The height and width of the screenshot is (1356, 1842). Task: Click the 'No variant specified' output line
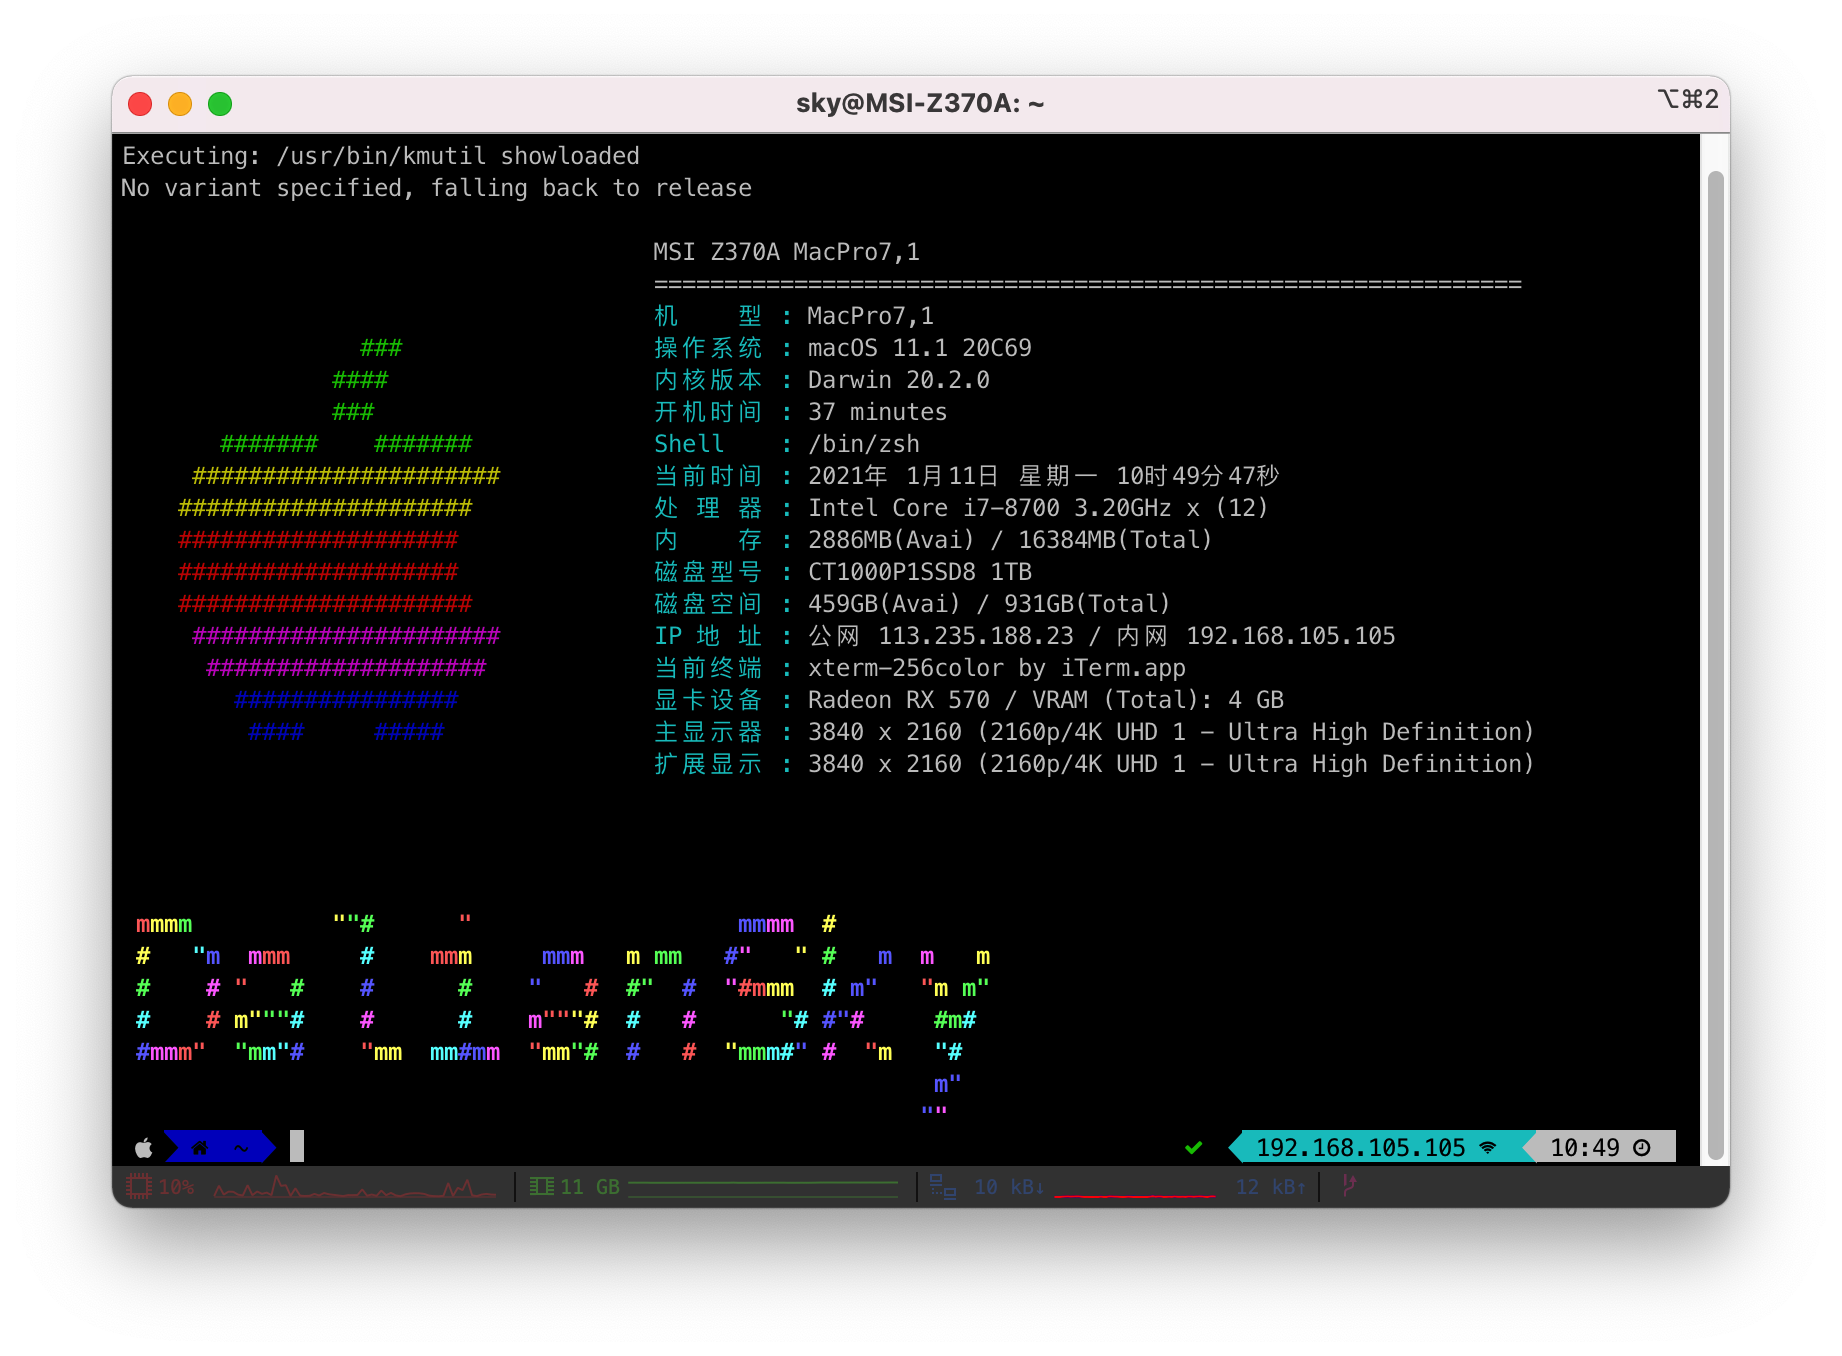436,188
